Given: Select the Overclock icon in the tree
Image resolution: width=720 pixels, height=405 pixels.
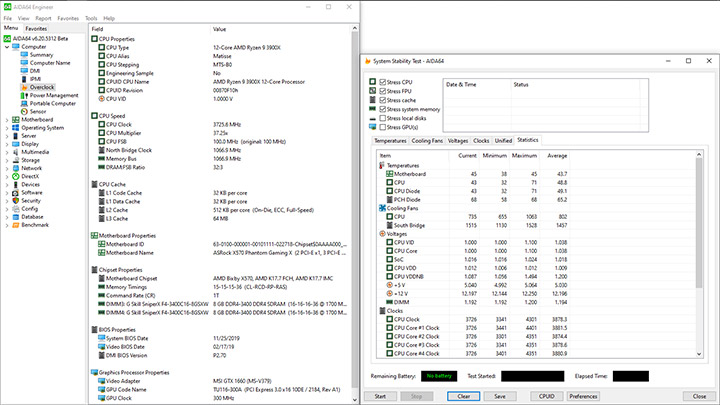Looking at the screenshot, I should (x=24, y=87).
